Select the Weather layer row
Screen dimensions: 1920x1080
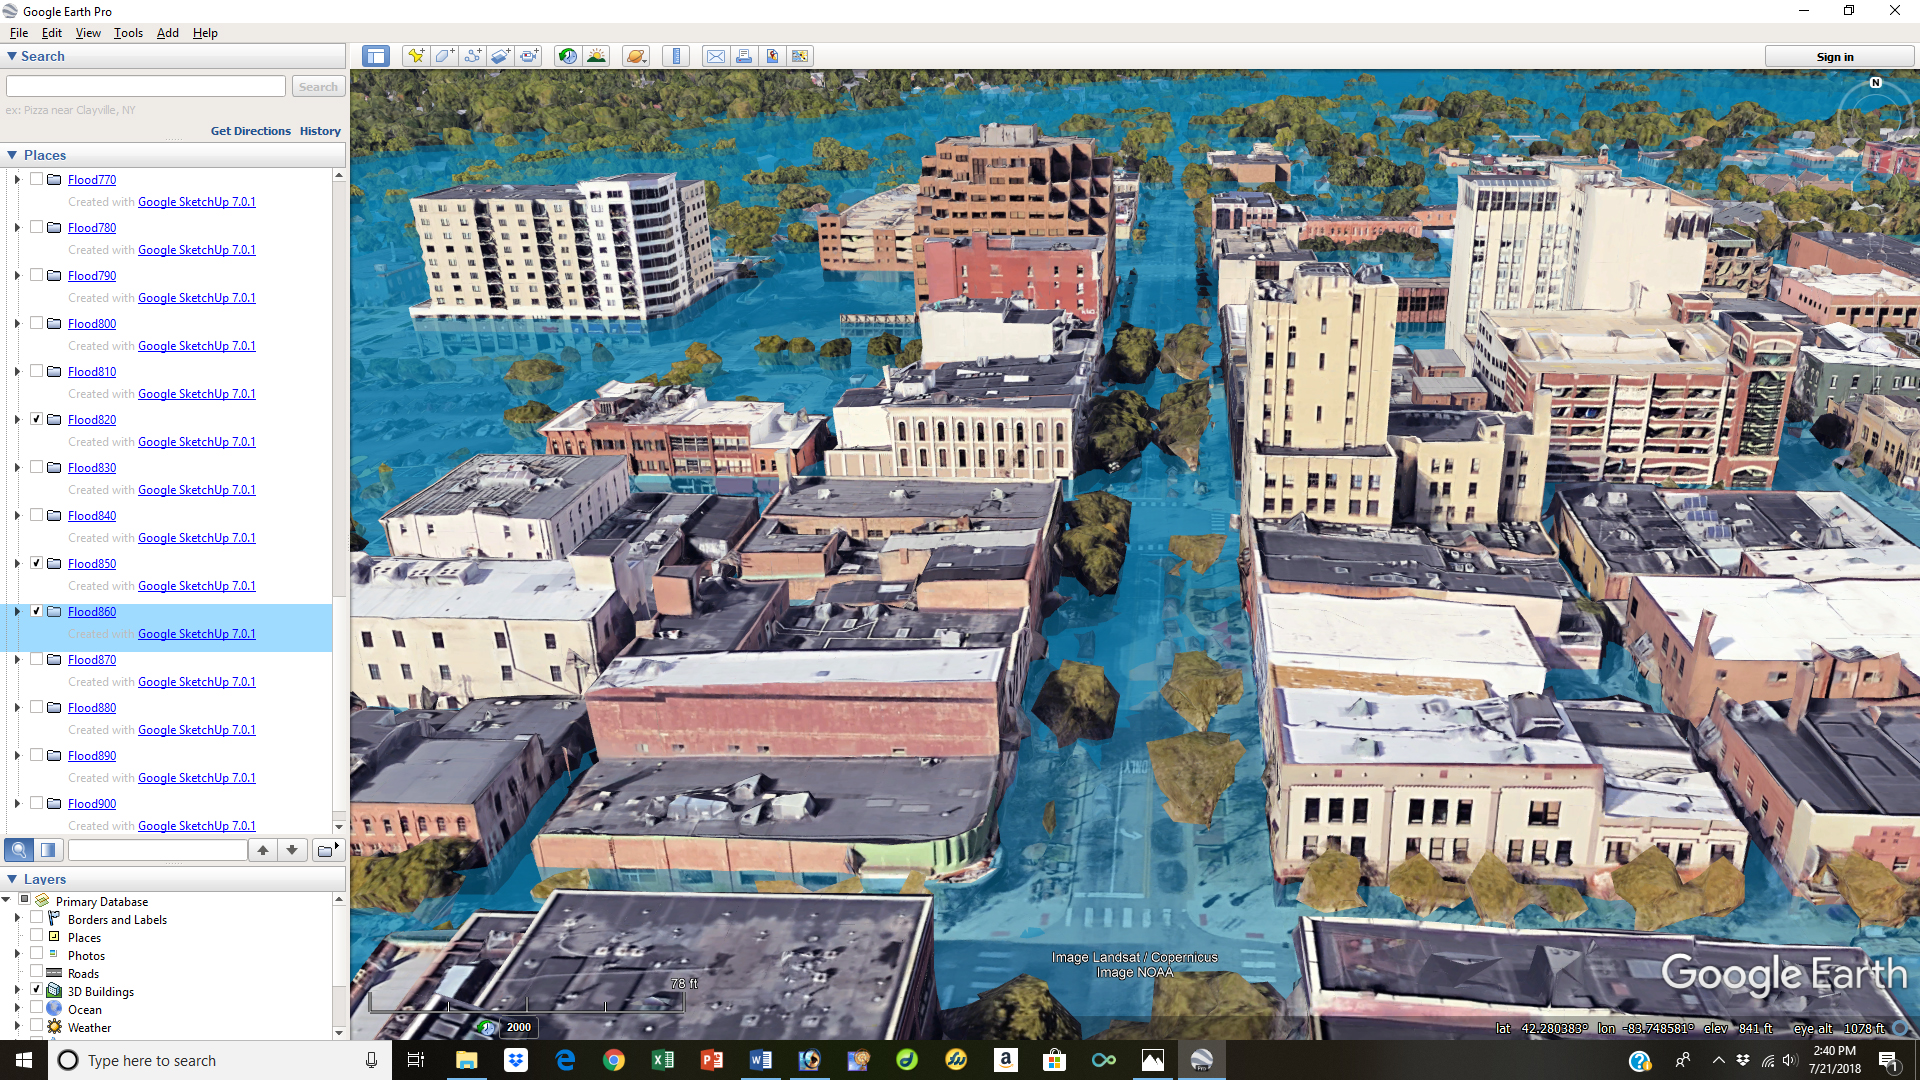pos(89,1028)
